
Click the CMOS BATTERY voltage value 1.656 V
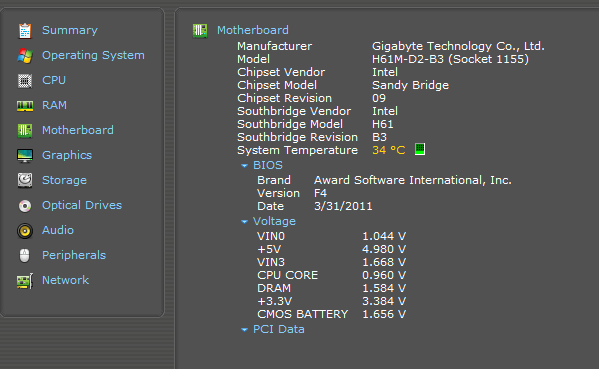[x=384, y=314]
